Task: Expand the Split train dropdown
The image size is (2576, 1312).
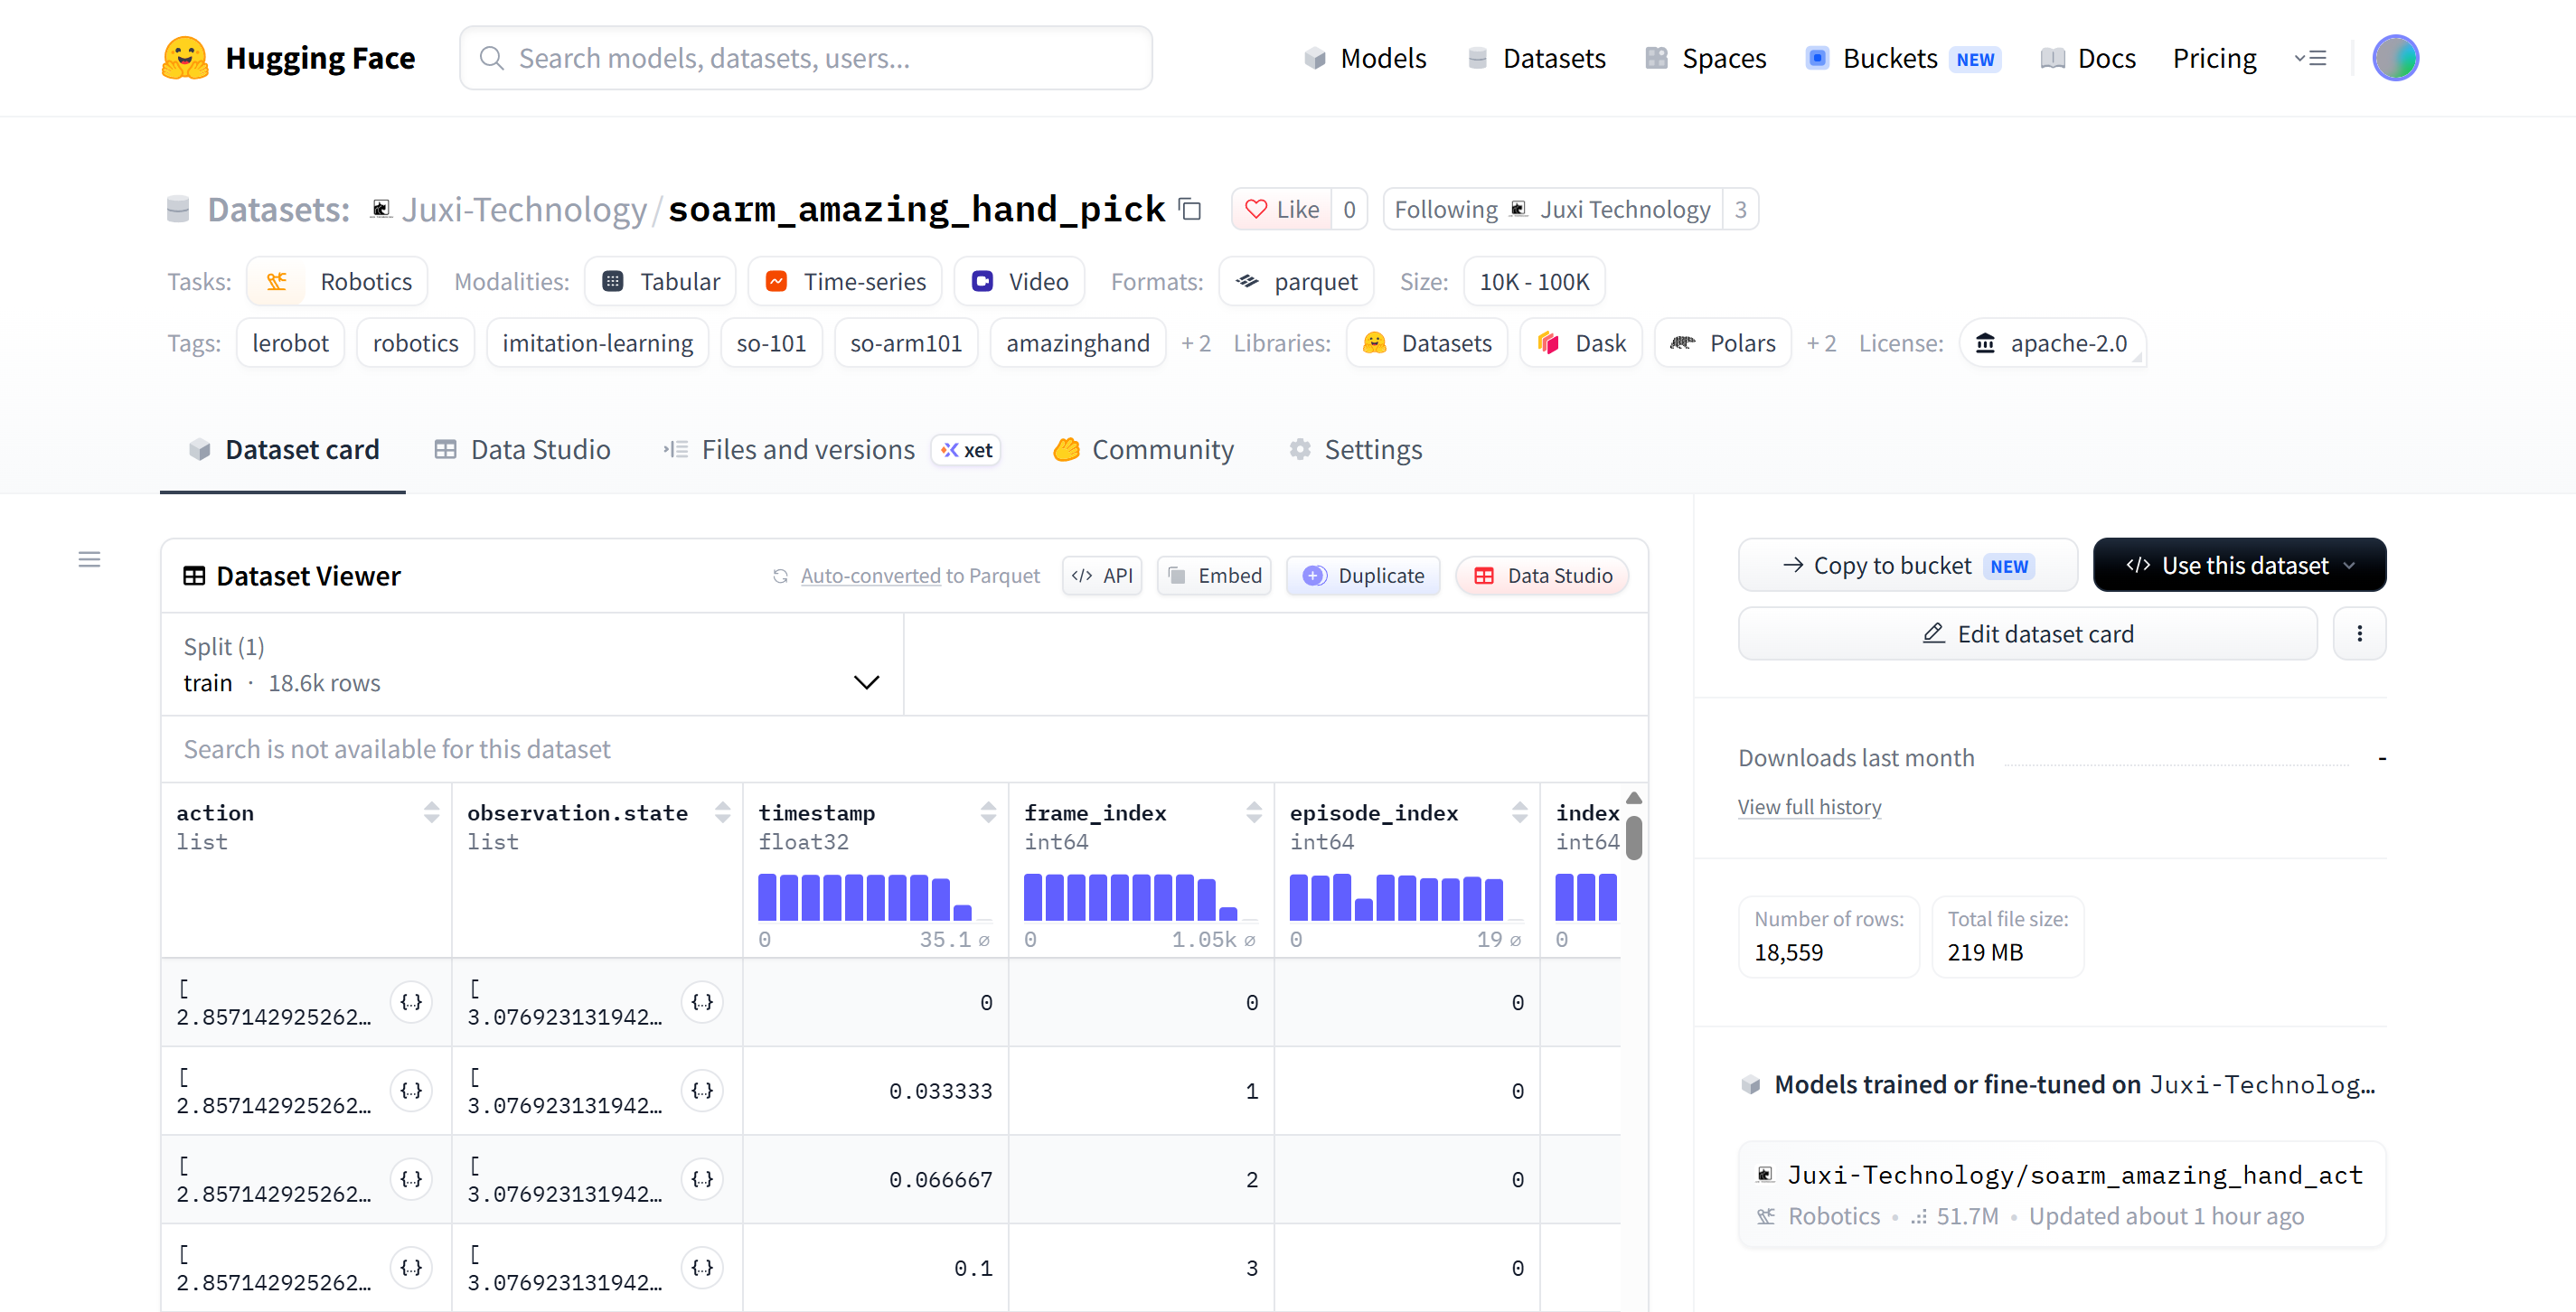Action: coord(532,664)
